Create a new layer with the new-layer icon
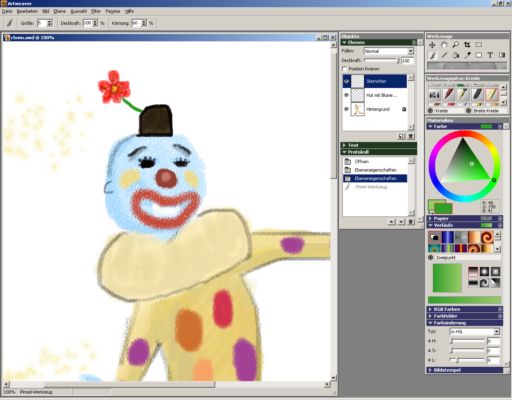The height and width of the screenshot is (400, 512). (401, 136)
